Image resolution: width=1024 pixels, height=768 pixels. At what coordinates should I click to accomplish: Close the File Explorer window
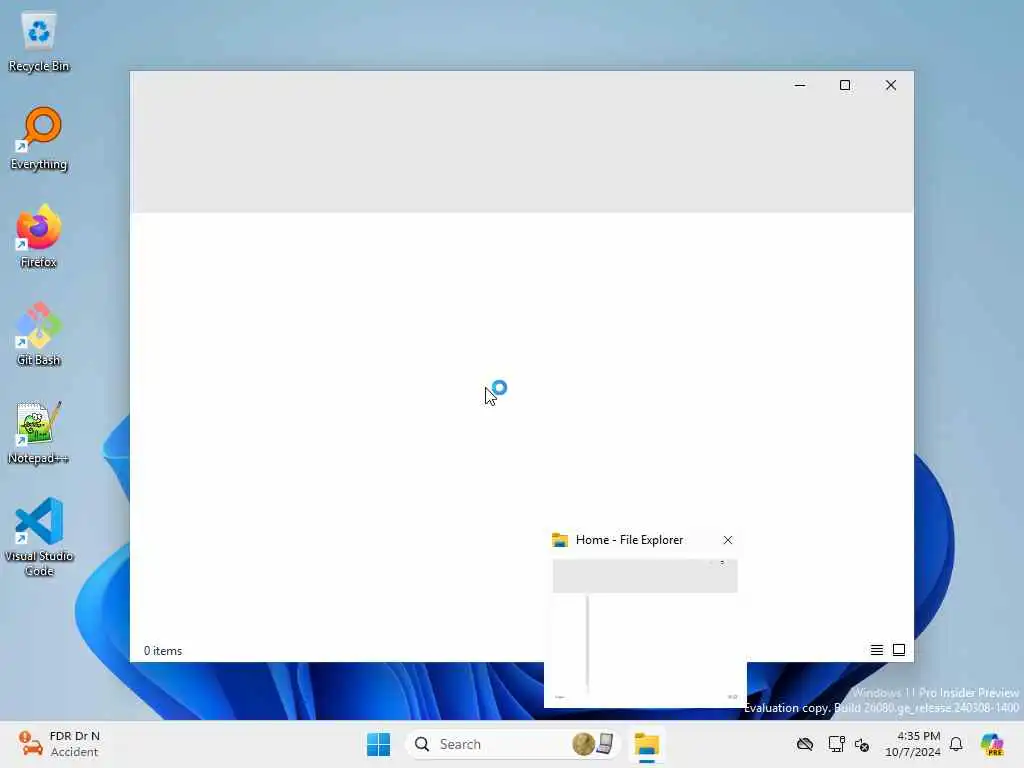point(891,85)
